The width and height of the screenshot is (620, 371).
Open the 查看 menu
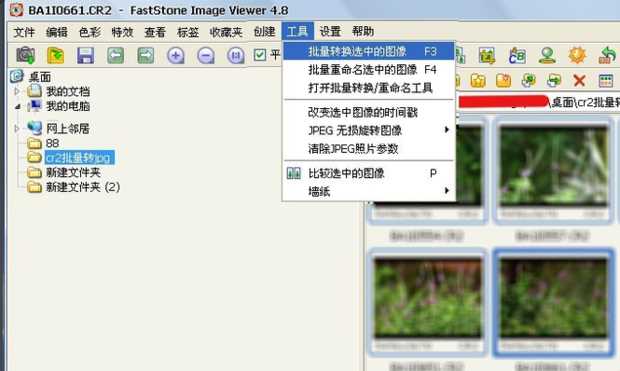pos(155,32)
